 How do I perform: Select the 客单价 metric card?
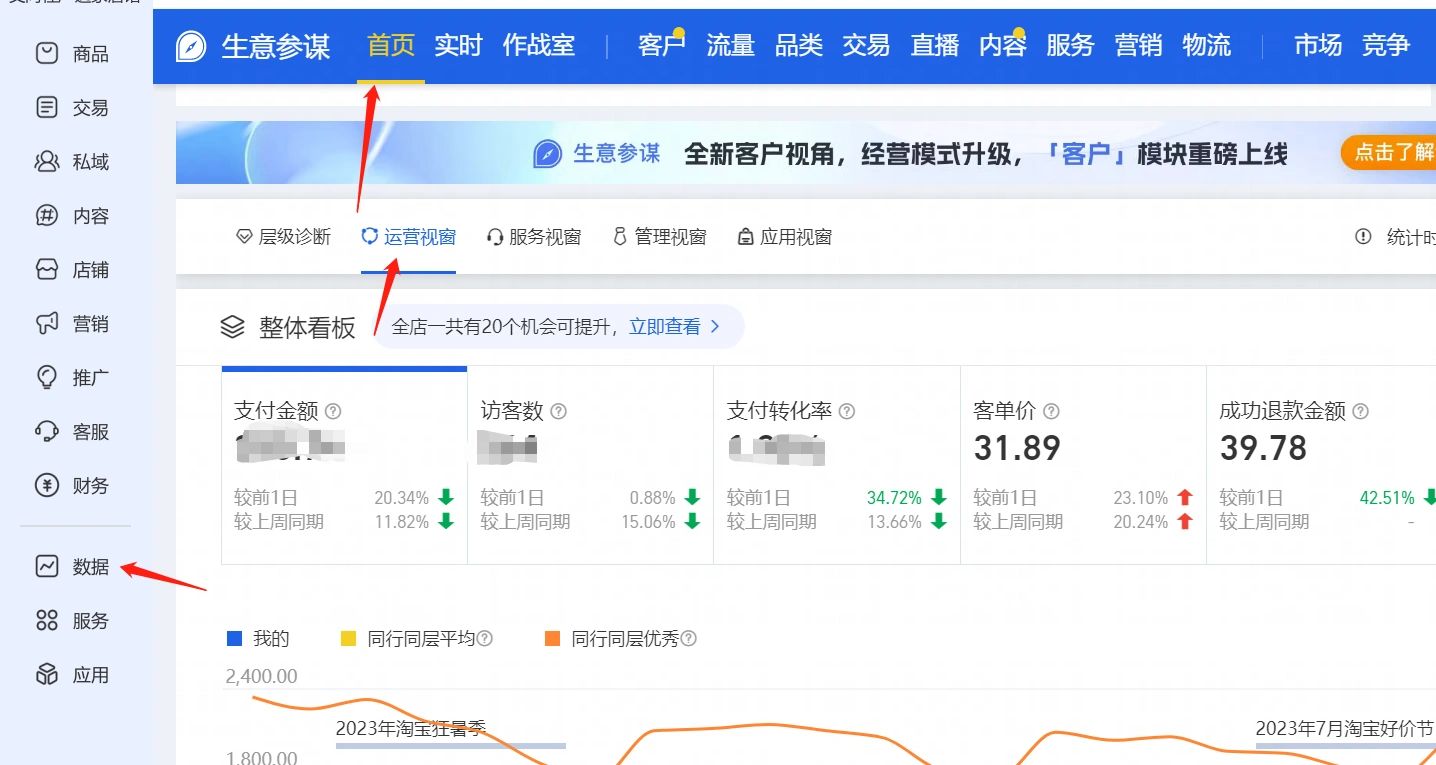click(1083, 465)
